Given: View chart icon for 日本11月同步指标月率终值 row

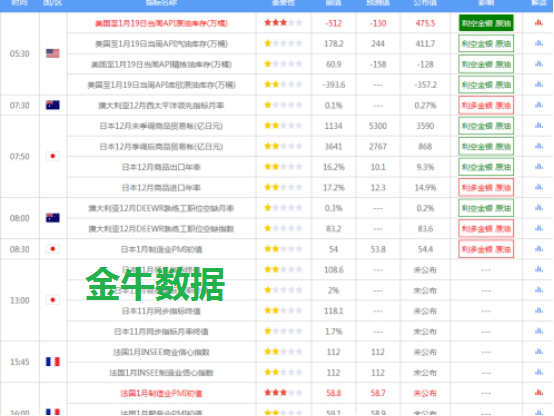Looking at the screenshot, I should (x=539, y=331).
